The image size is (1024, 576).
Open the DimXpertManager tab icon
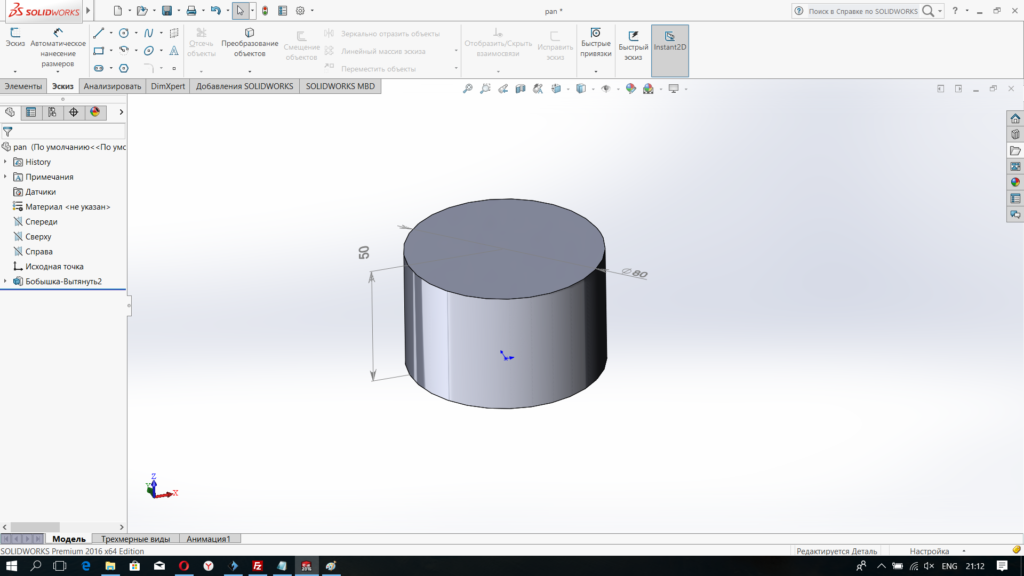[74, 112]
